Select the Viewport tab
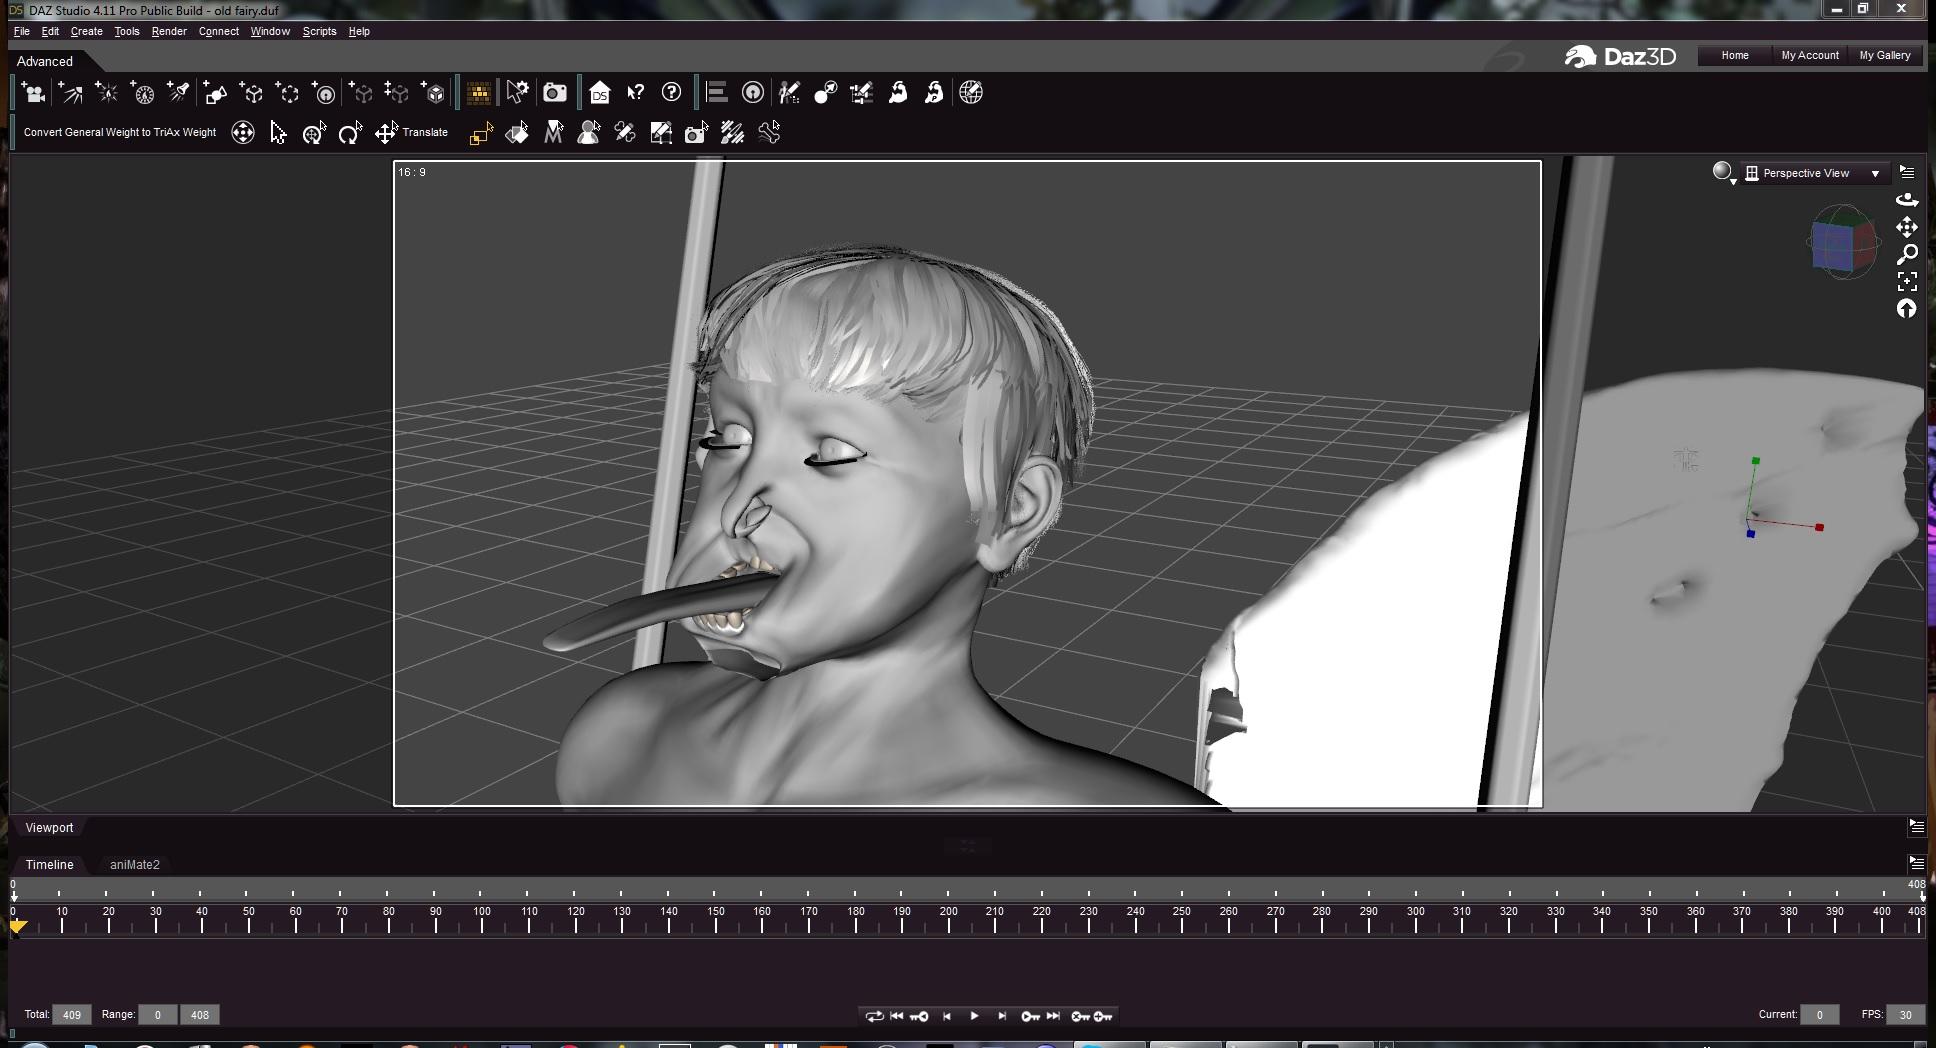The width and height of the screenshot is (1936, 1048). (x=49, y=828)
